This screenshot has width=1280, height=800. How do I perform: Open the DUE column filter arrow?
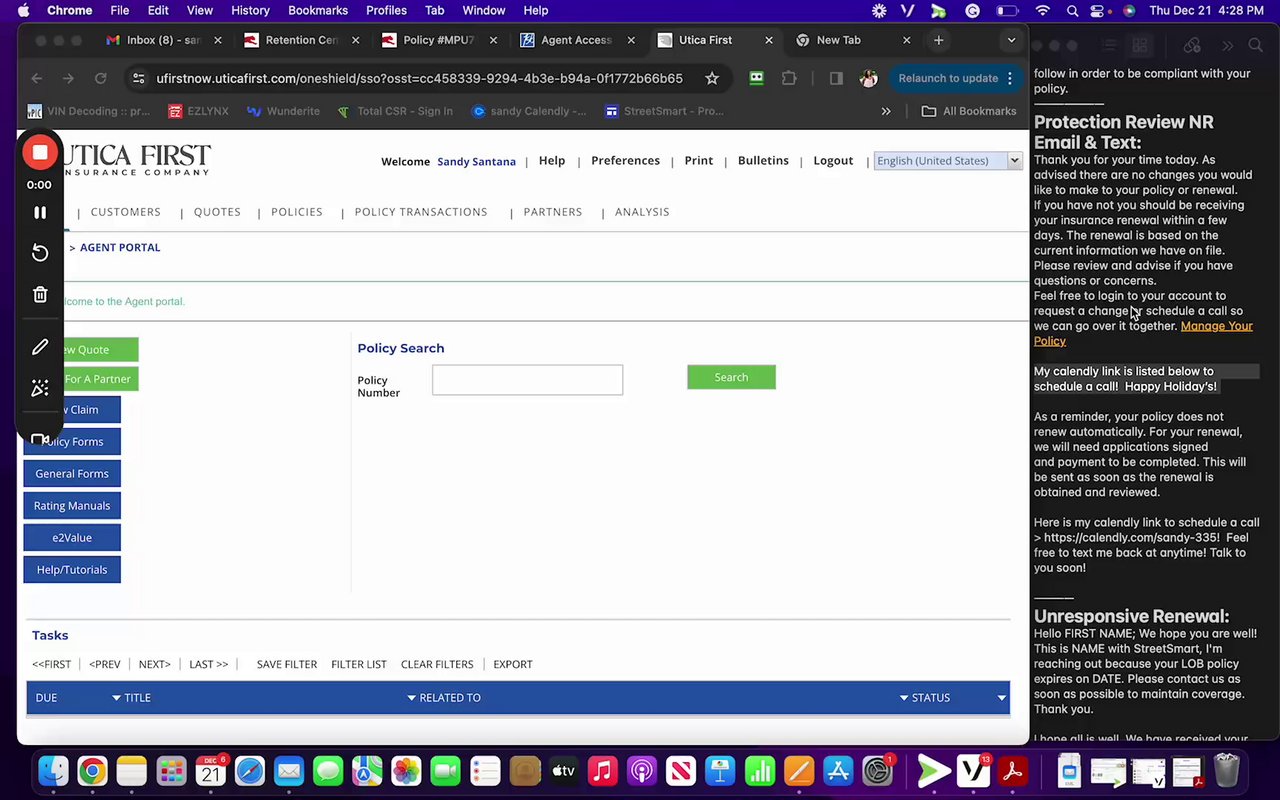pyautogui.click(x=116, y=698)
